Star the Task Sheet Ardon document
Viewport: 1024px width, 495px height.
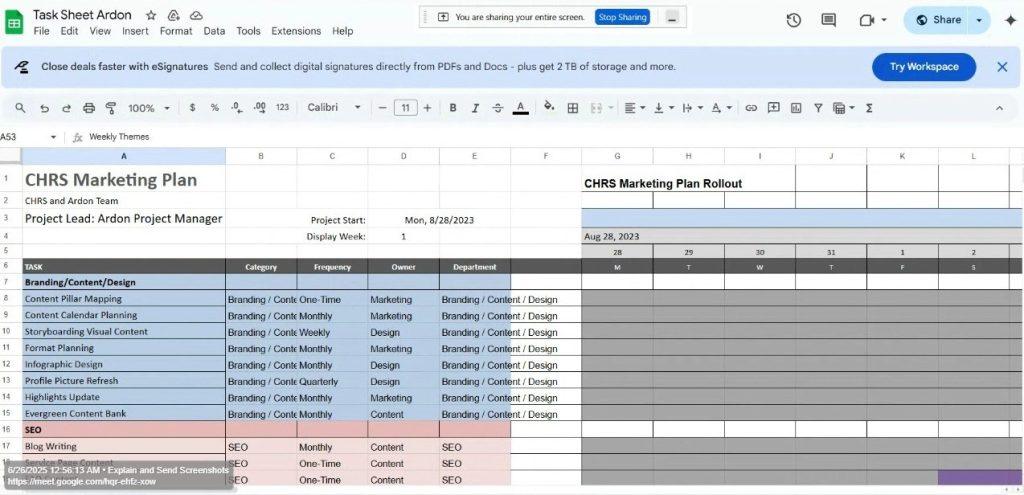coord(151,16)
